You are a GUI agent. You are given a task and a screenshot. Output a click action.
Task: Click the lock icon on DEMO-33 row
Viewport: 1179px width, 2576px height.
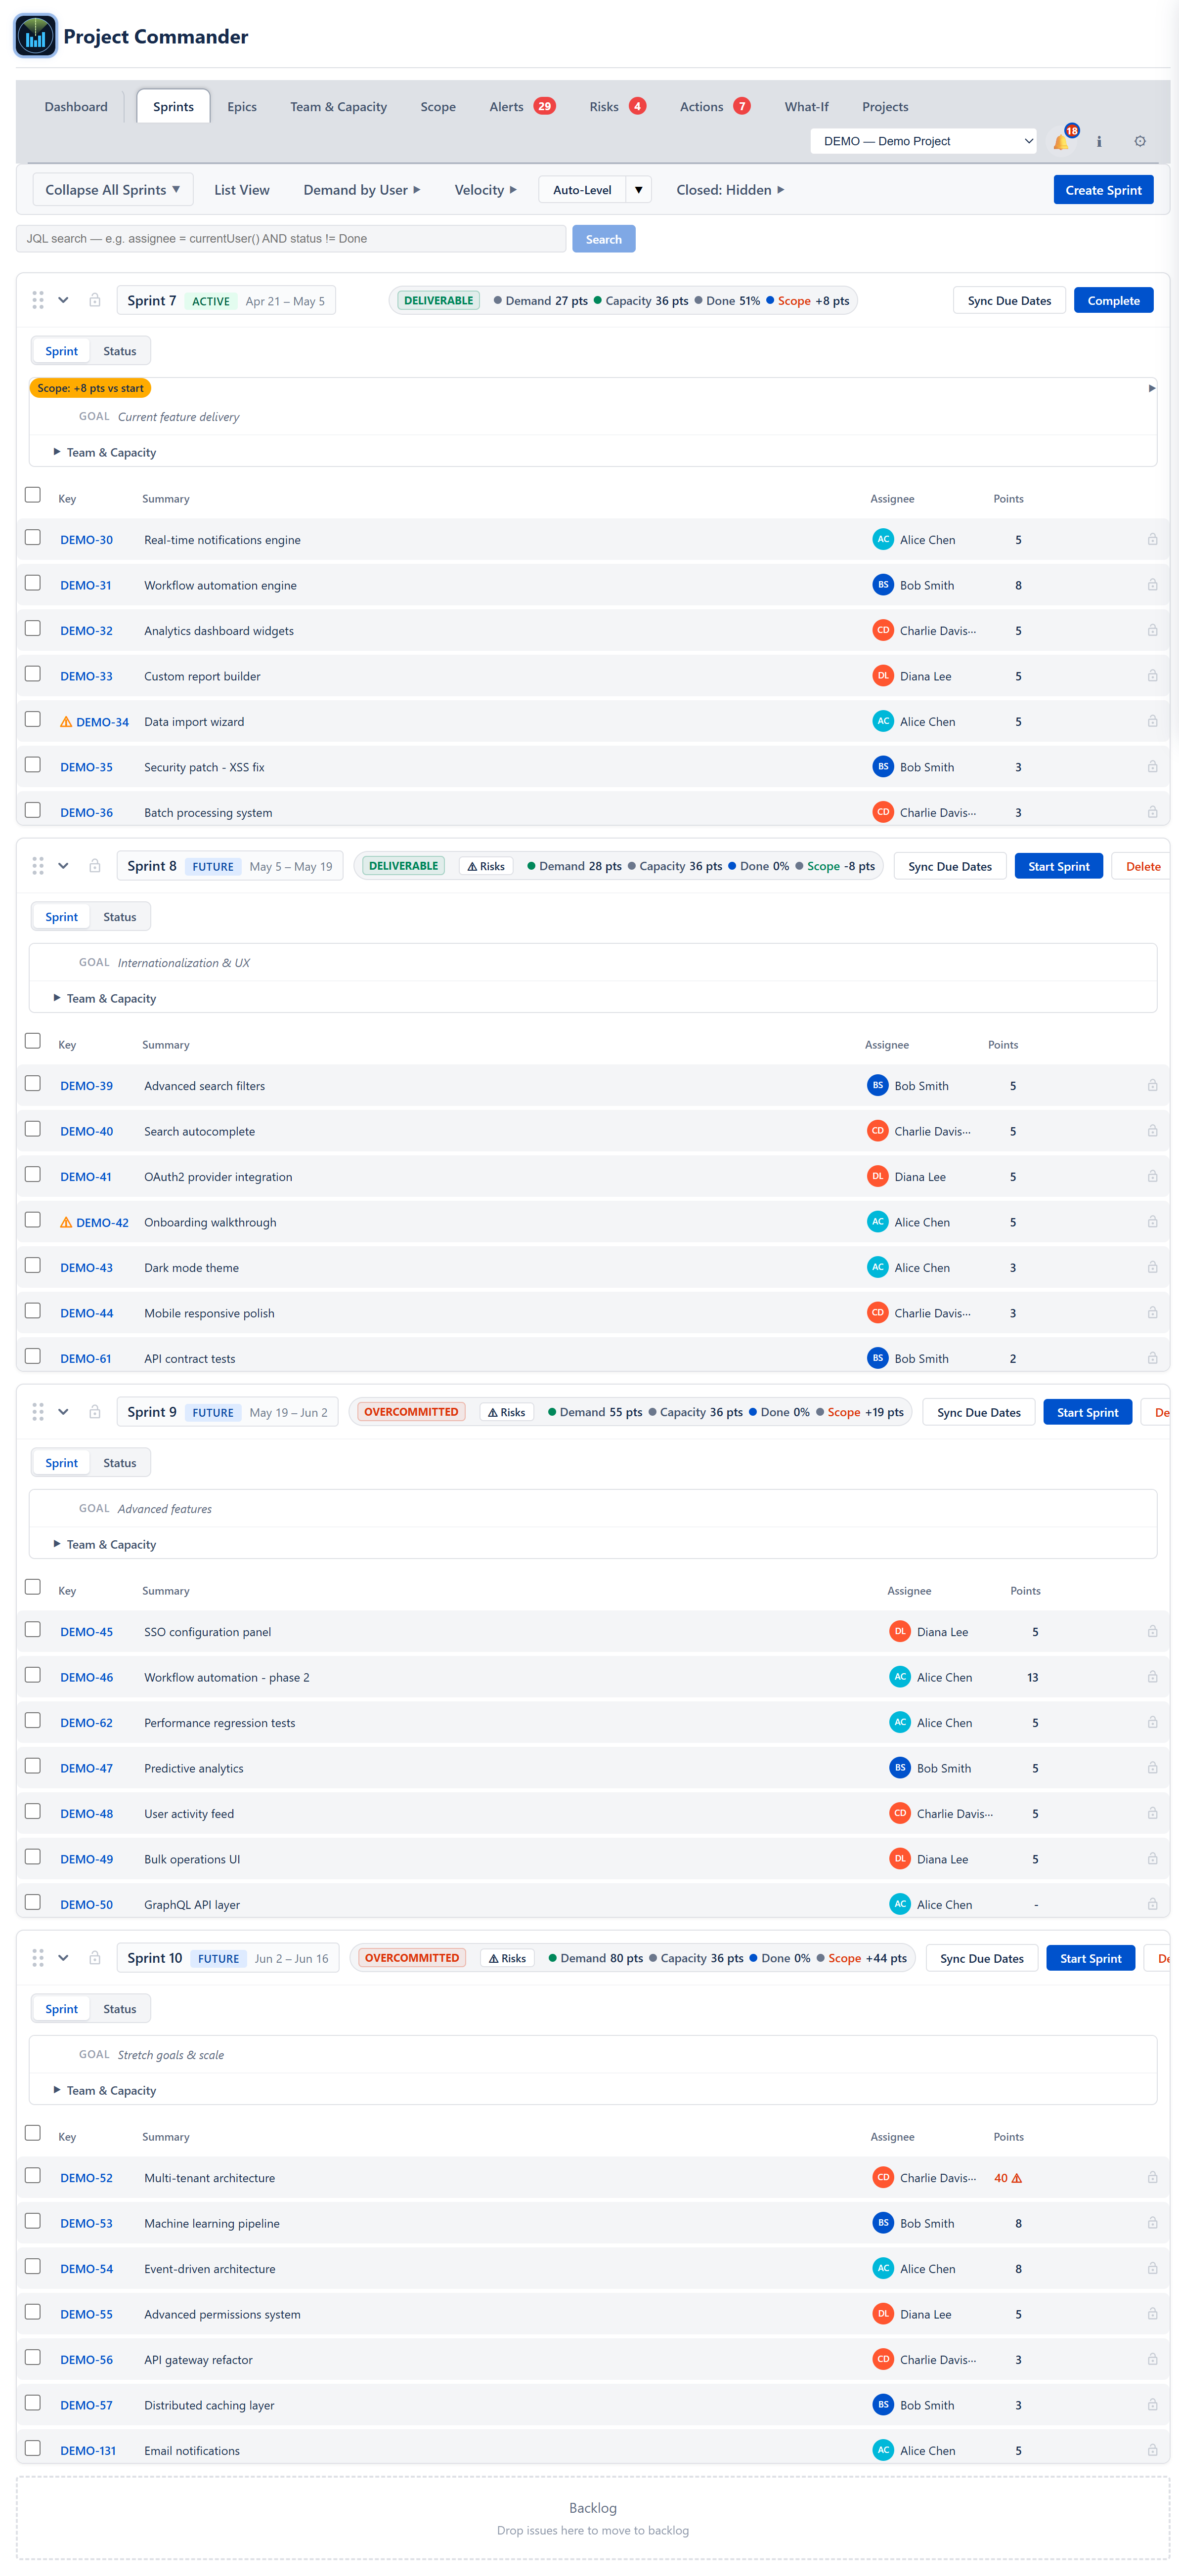click(x=1152, y=676)
